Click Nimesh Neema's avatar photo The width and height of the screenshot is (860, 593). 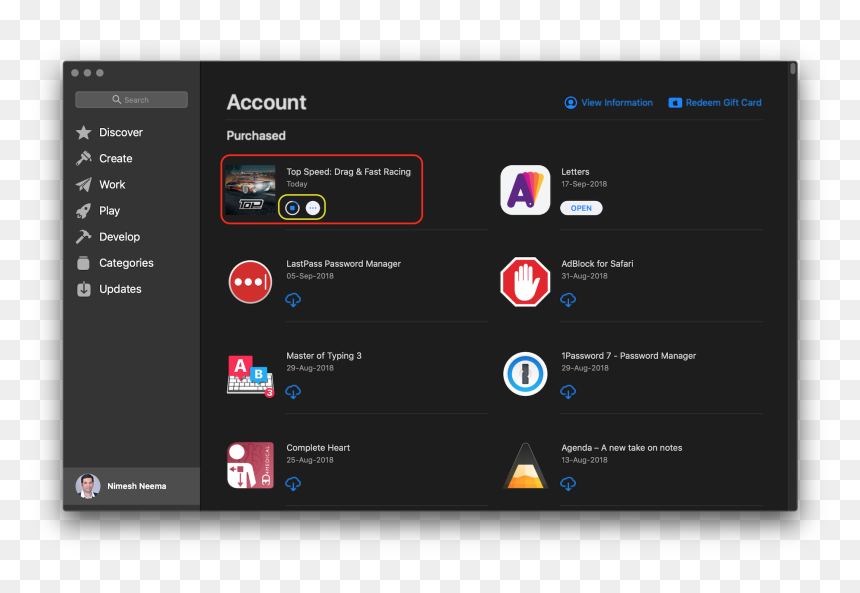(x=88, y=486)
